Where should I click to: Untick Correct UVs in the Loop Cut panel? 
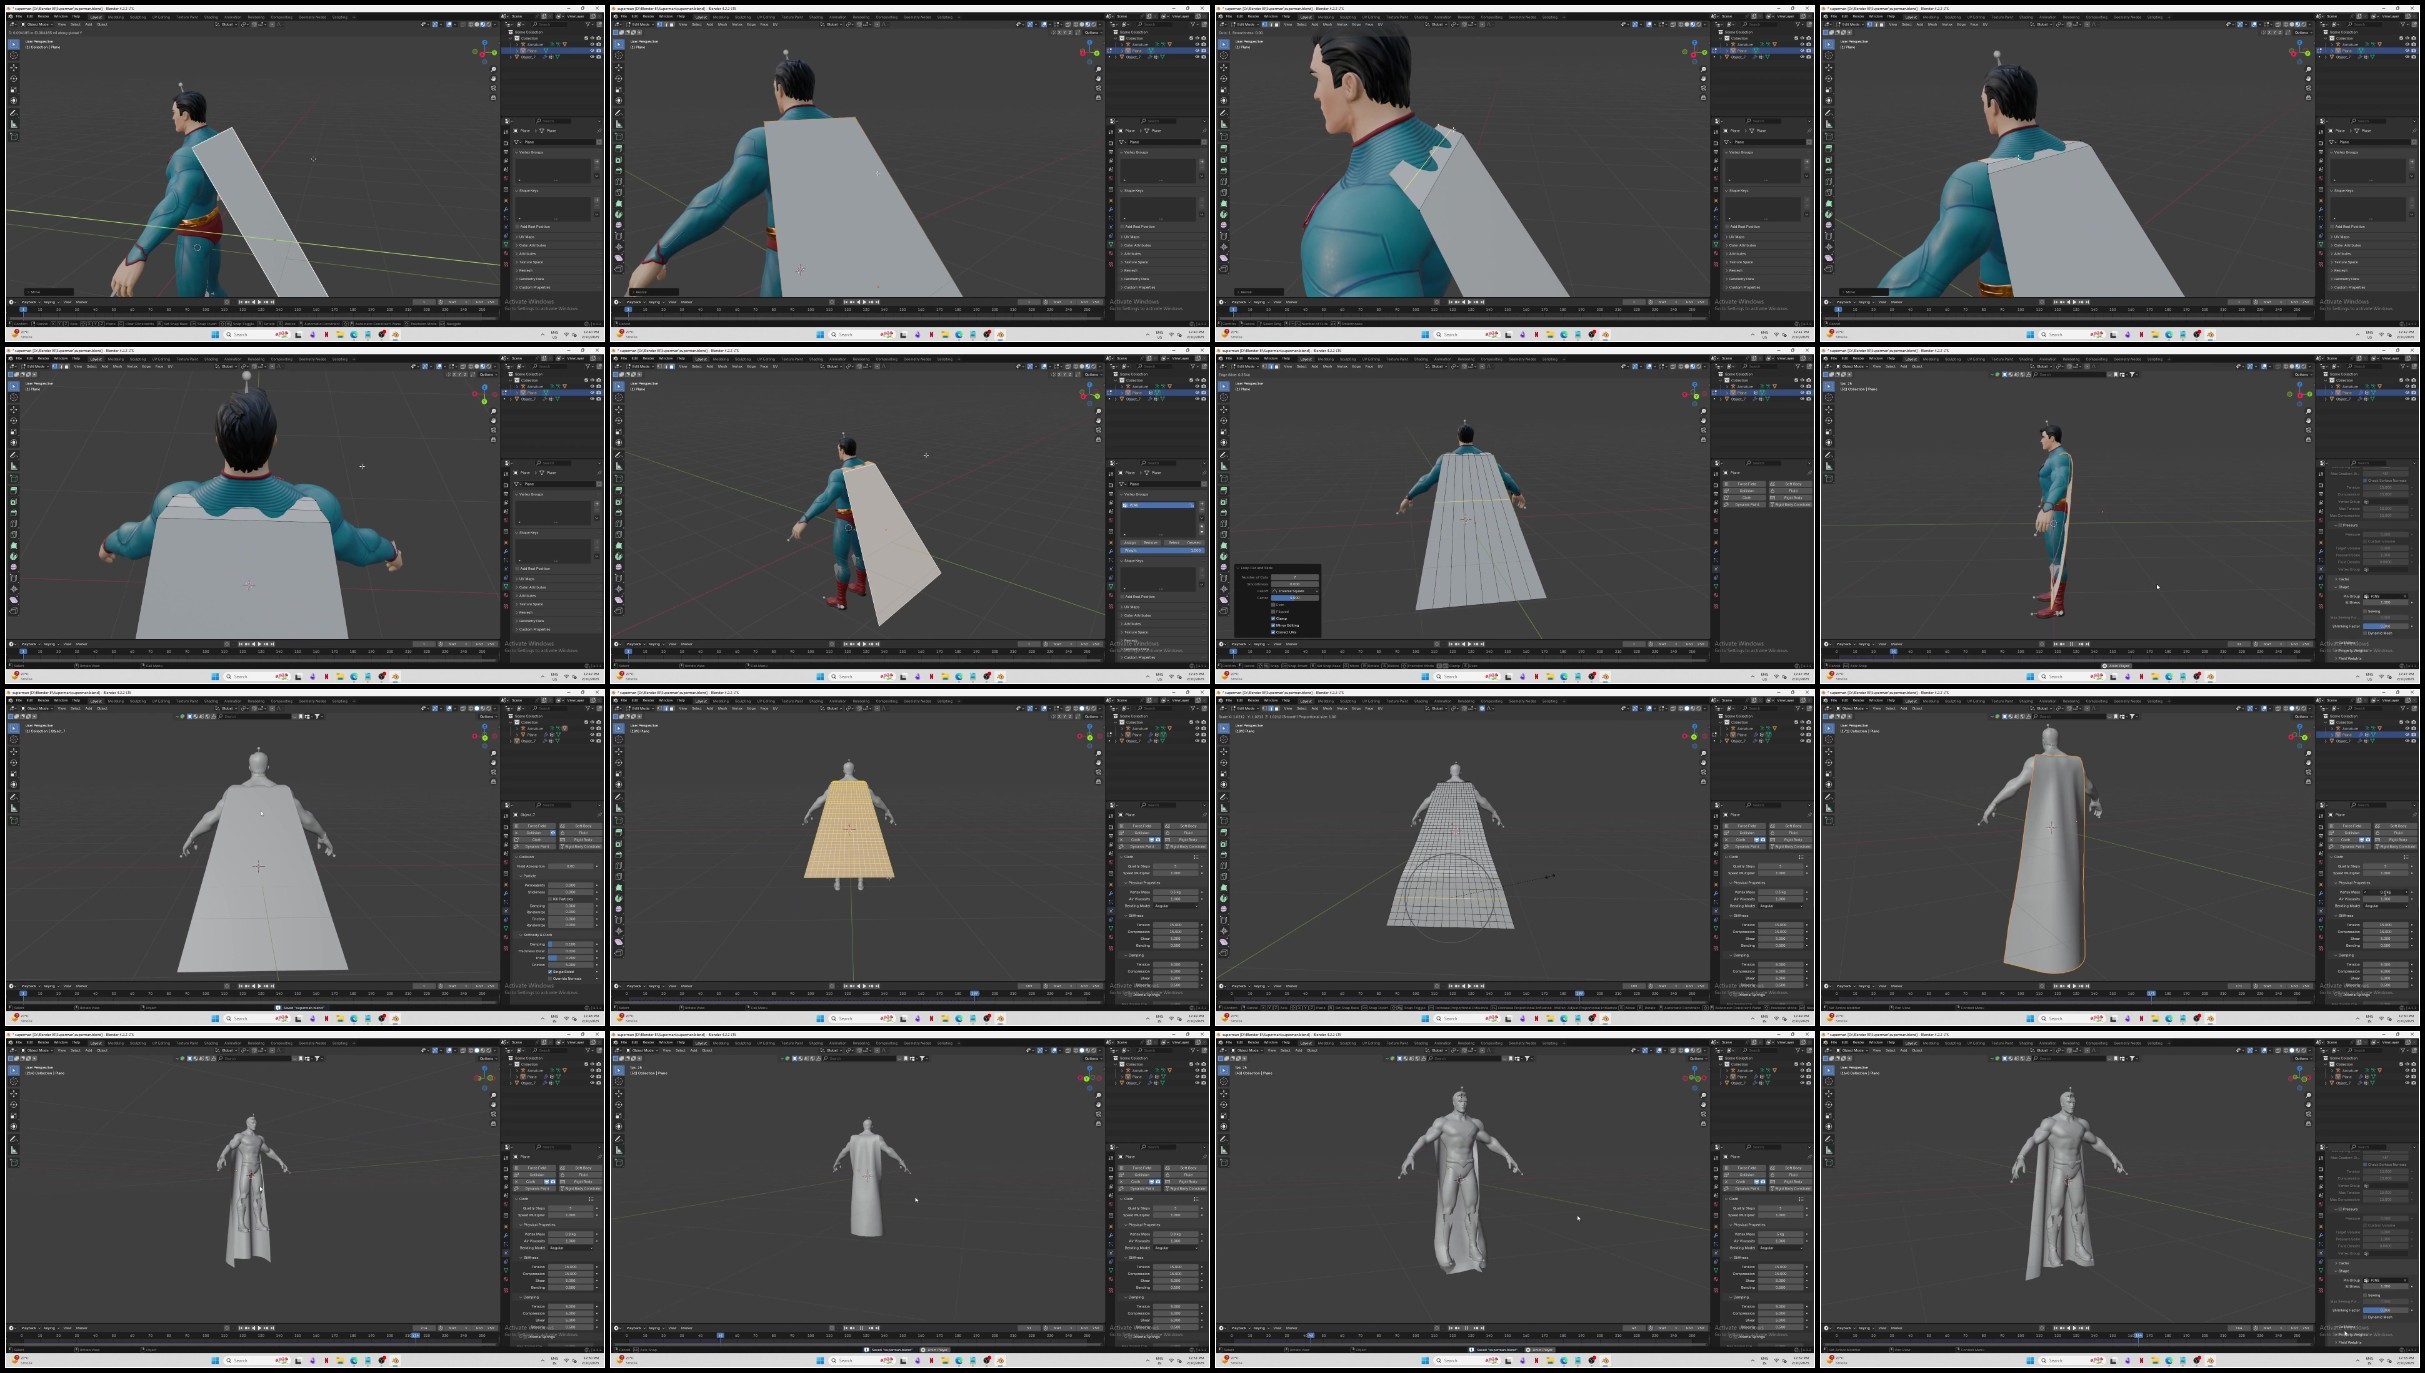tap(1274, 632)
